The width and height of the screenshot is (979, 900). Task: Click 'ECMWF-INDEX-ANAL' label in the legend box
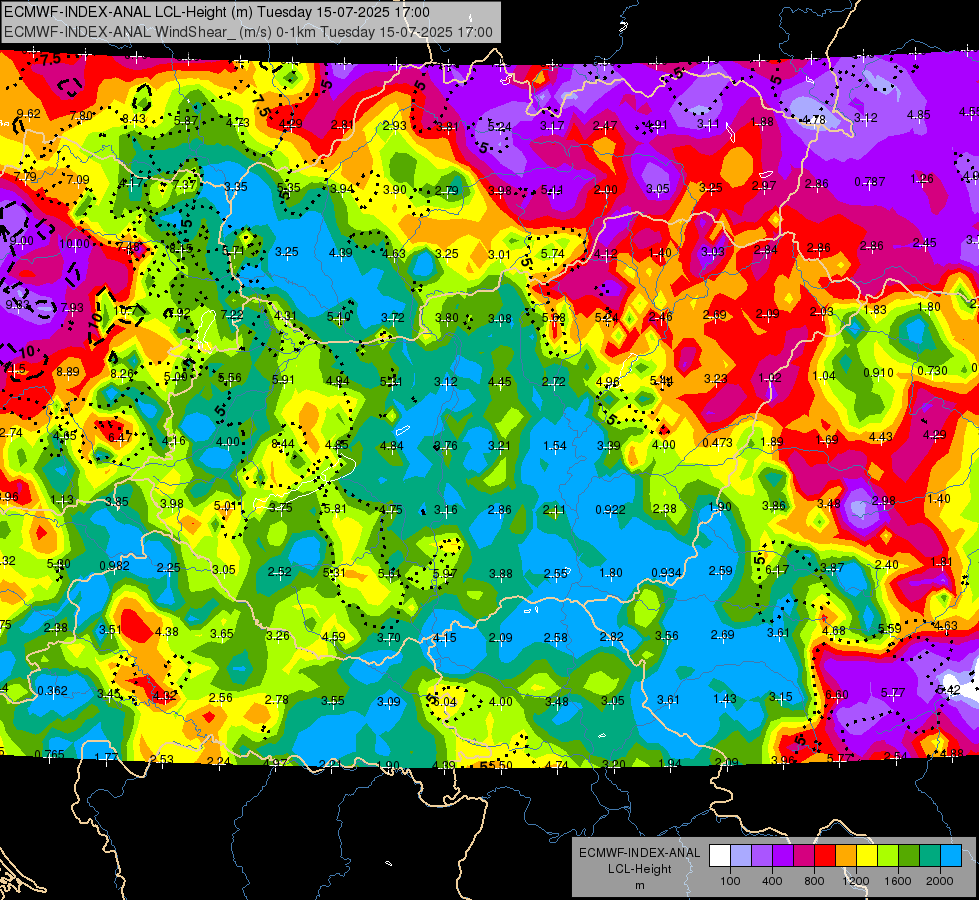pyautogui.click(x=639, y=853)
